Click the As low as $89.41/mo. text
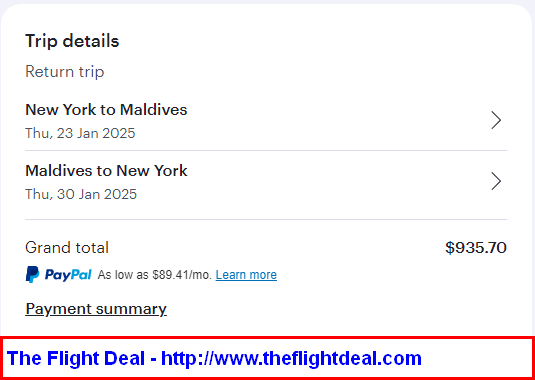Image resolution: width=535 pixels, height=380 pixels. 155,275
